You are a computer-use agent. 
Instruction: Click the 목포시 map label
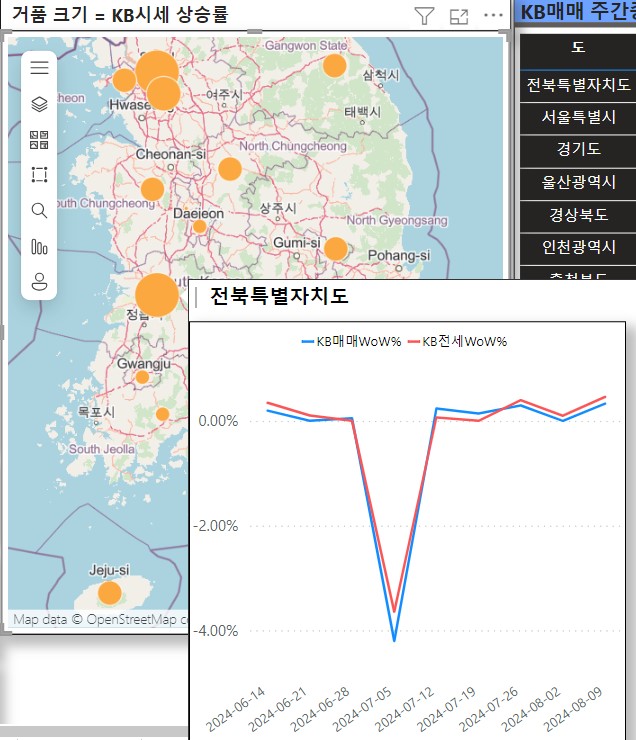(96, 412)
